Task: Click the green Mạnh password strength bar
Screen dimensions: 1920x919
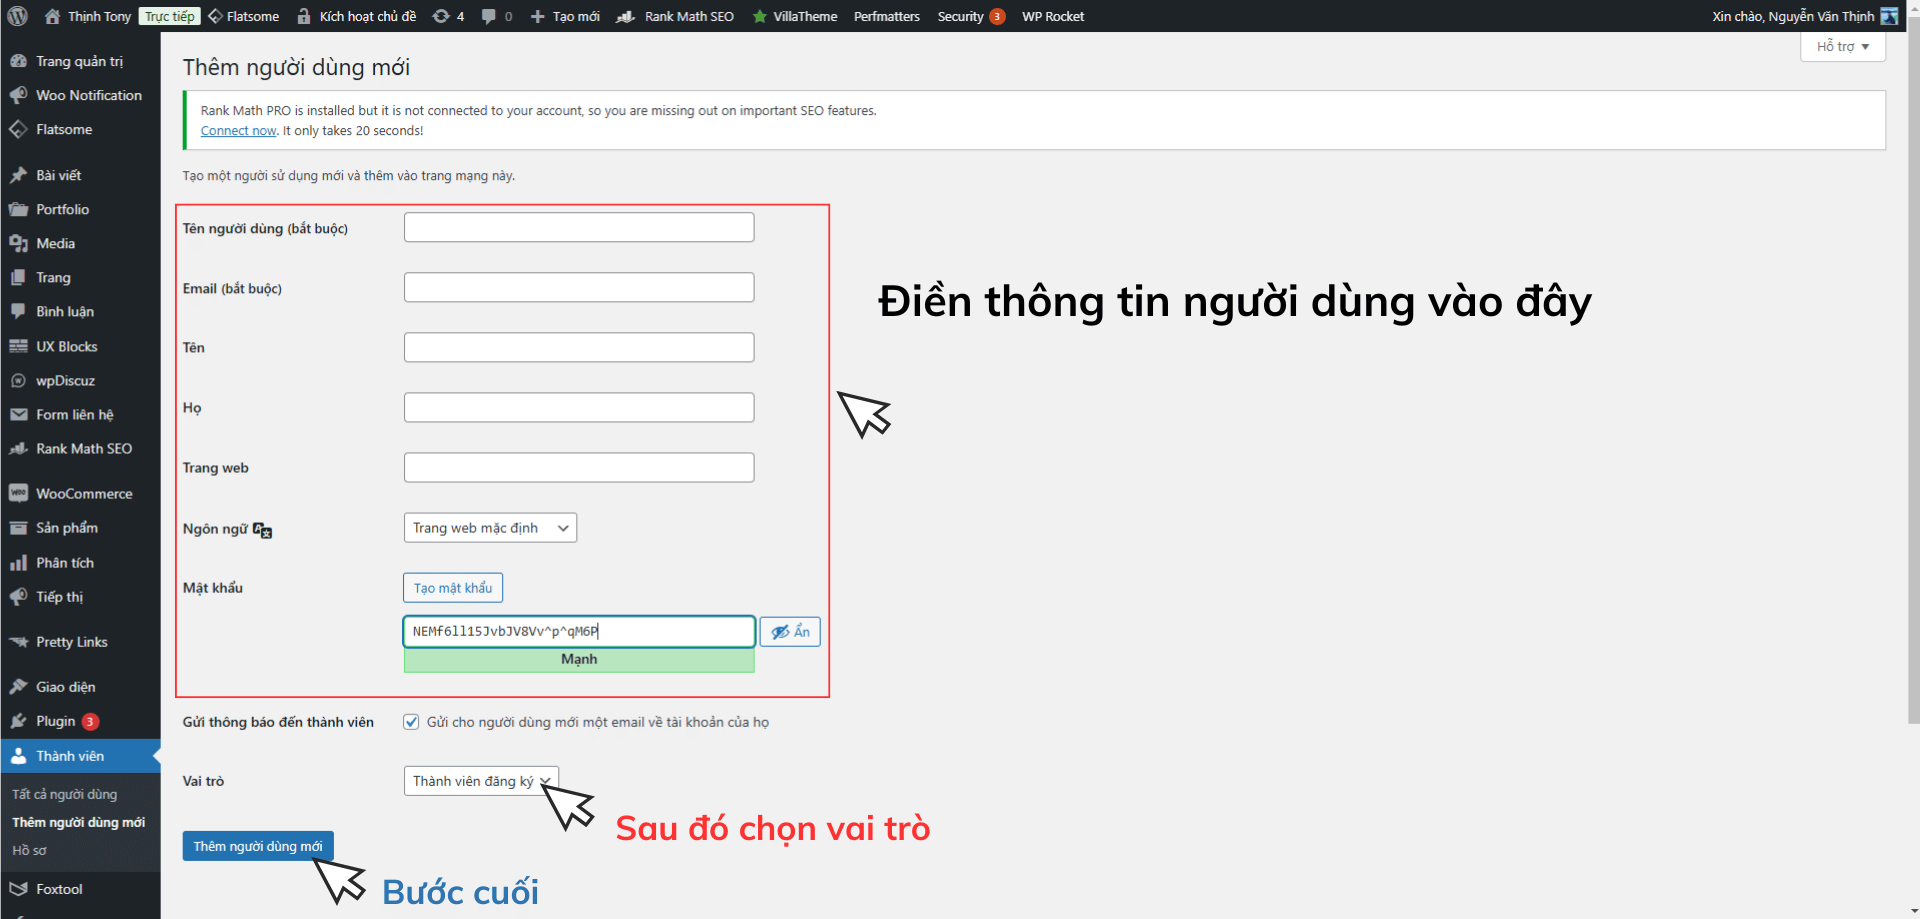Action: click(578, 660)
